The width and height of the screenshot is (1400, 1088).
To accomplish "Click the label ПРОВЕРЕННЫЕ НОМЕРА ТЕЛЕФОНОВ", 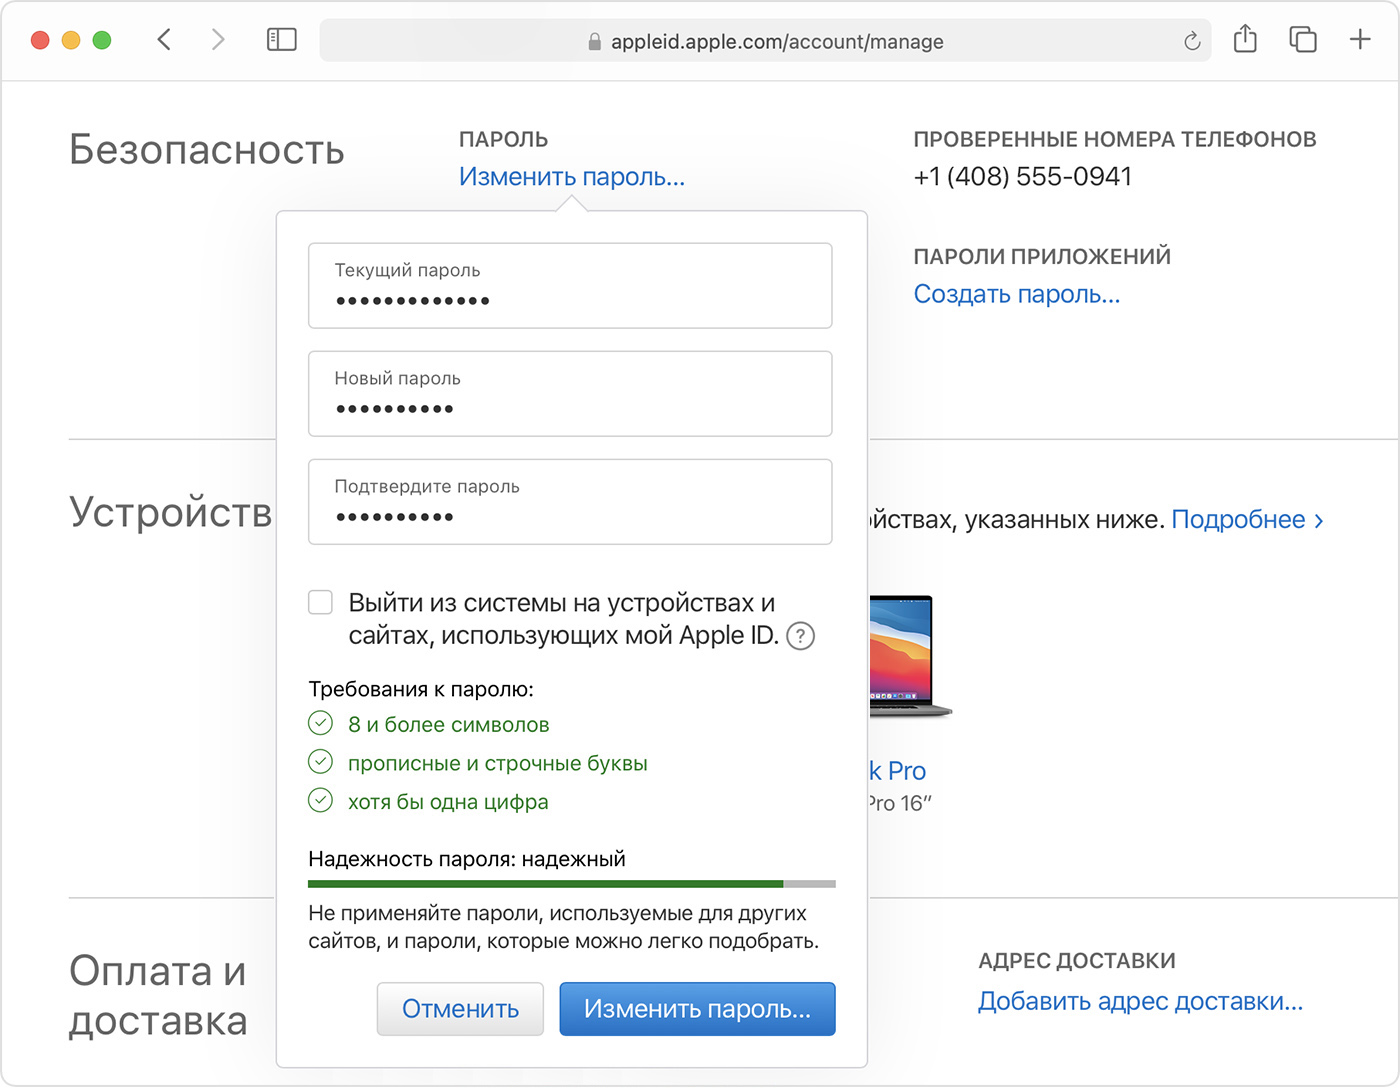I will 1115,139.
